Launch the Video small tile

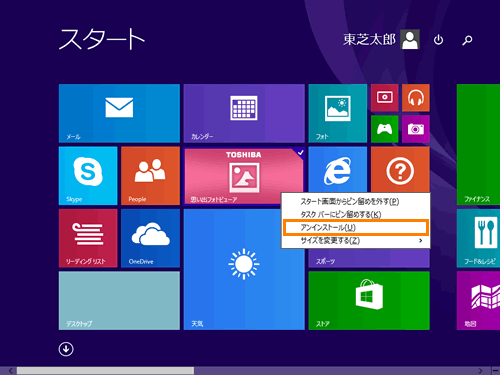[x=384, y=98]
